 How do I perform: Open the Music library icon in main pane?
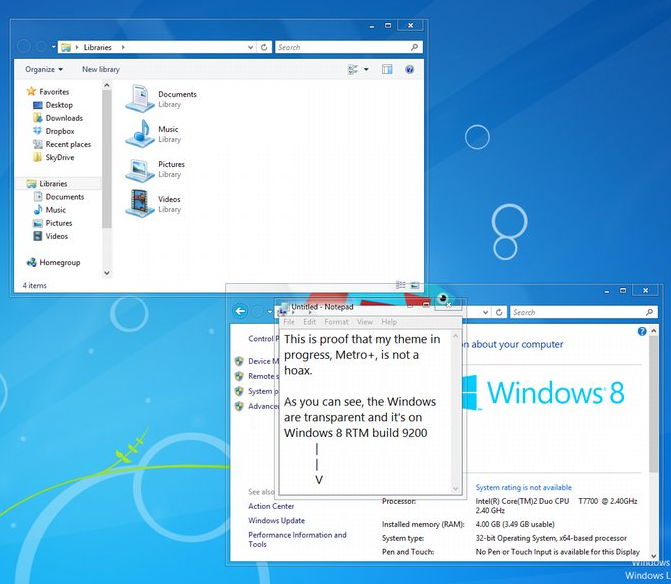[140, 133]
